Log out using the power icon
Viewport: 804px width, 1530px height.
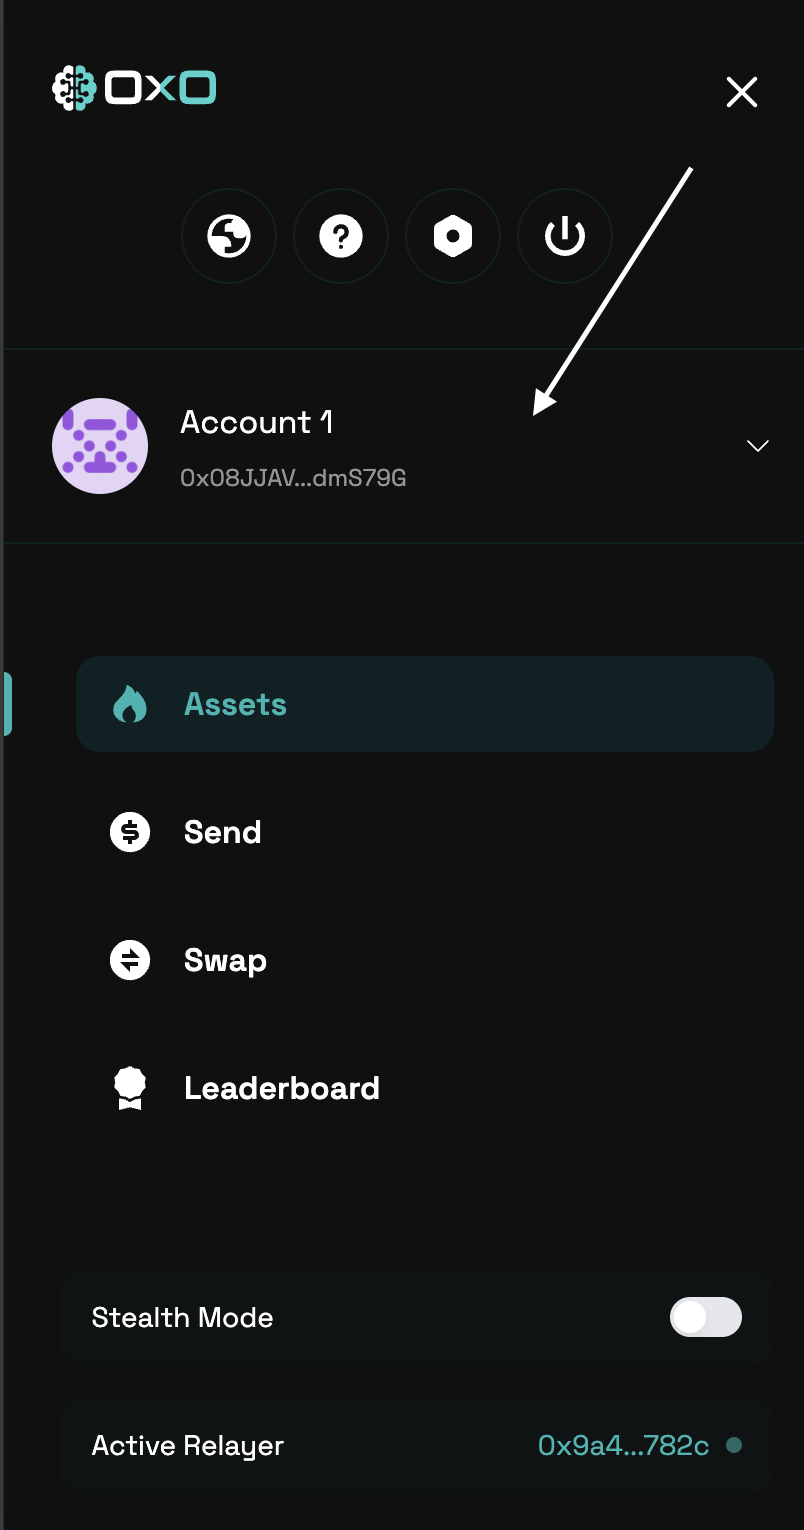click(x=564, y=236)
